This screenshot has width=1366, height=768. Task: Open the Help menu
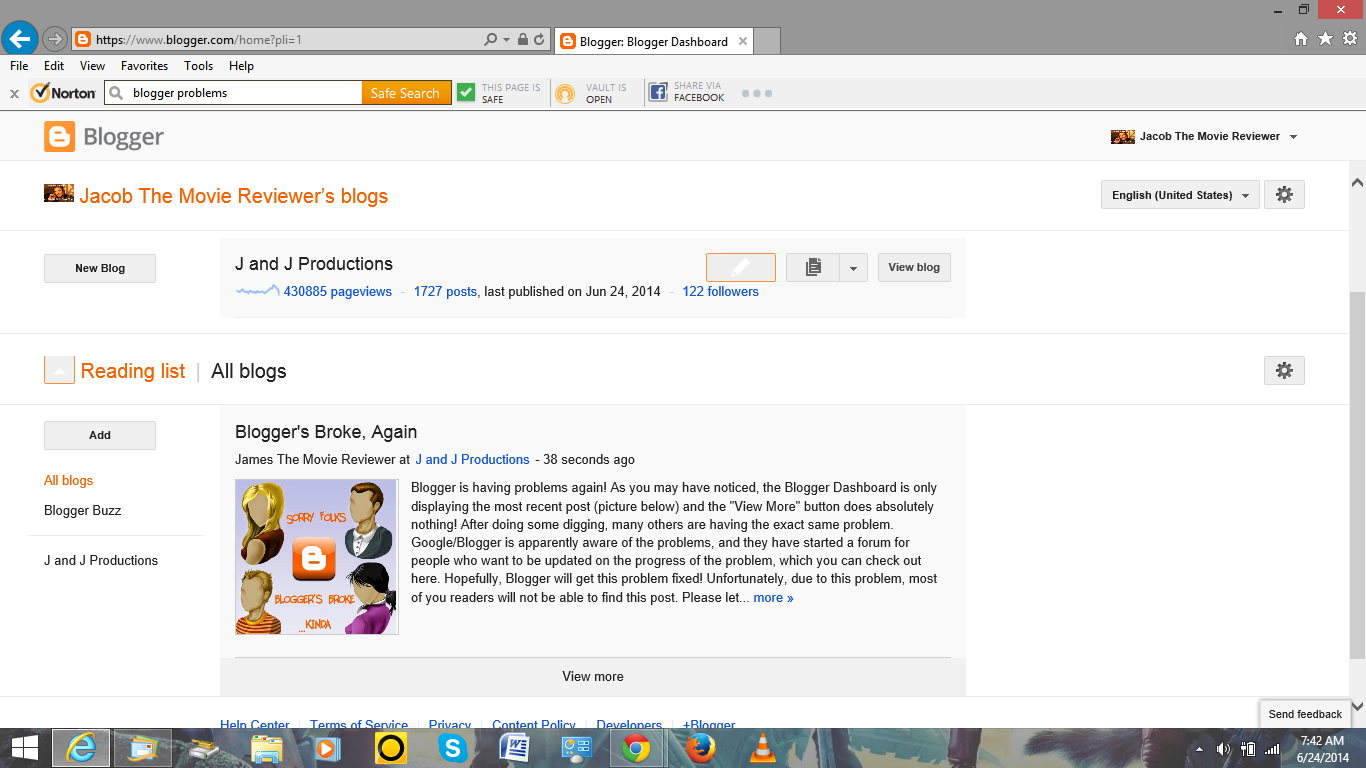[241, 66]
